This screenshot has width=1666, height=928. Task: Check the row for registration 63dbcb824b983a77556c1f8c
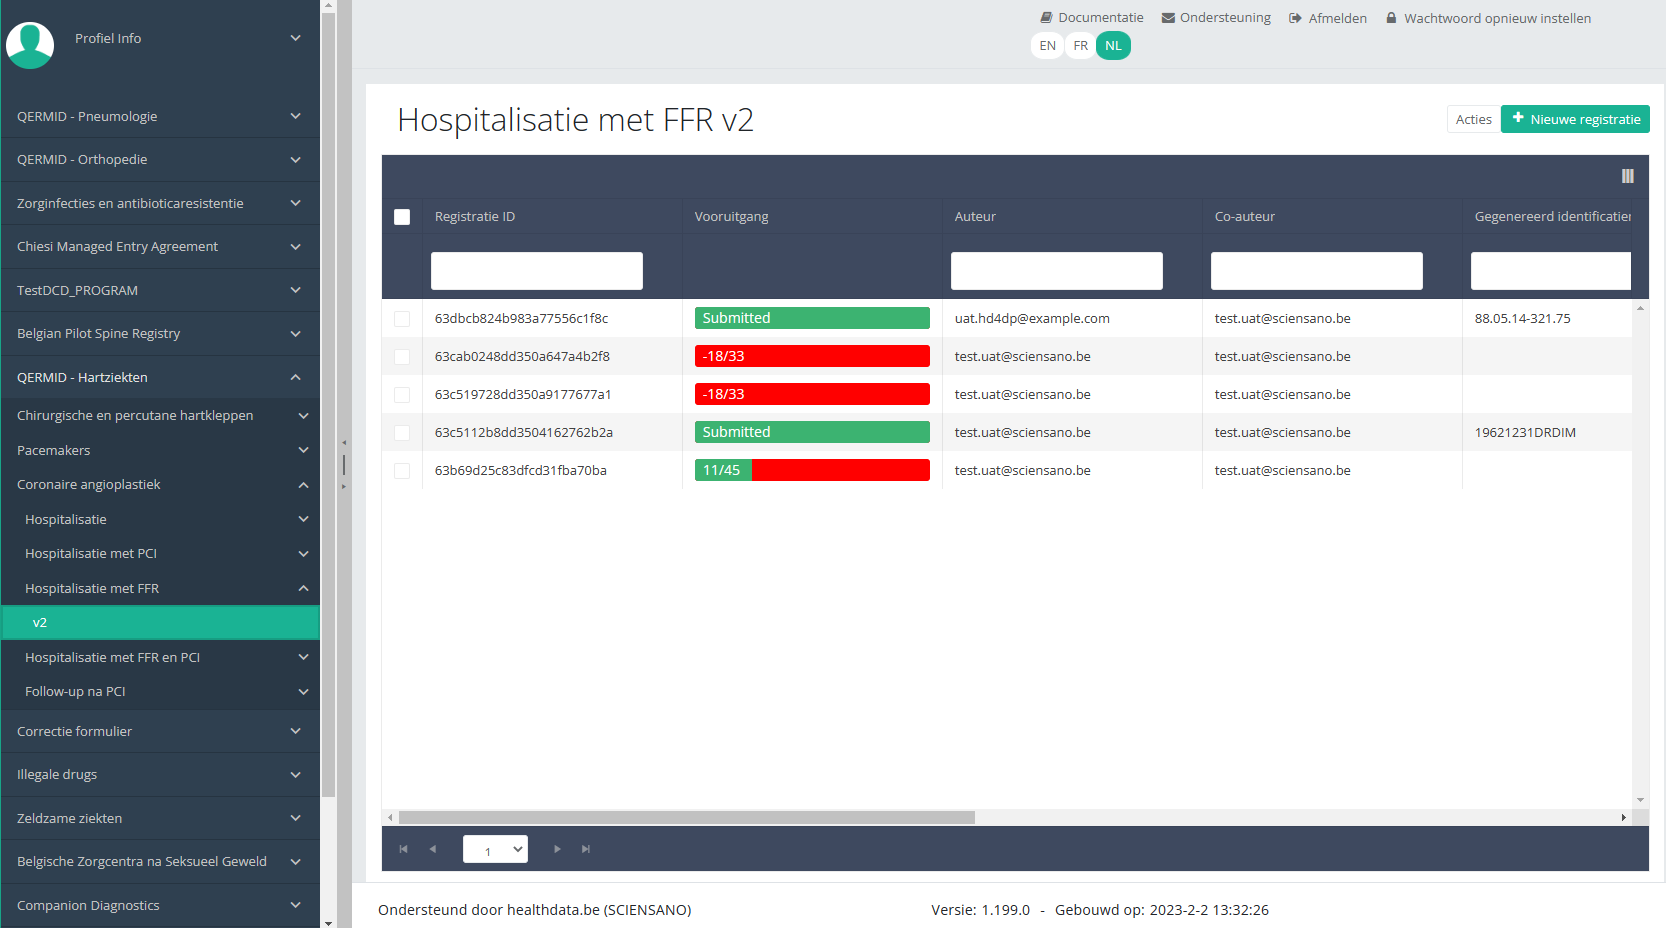[402, 319]
